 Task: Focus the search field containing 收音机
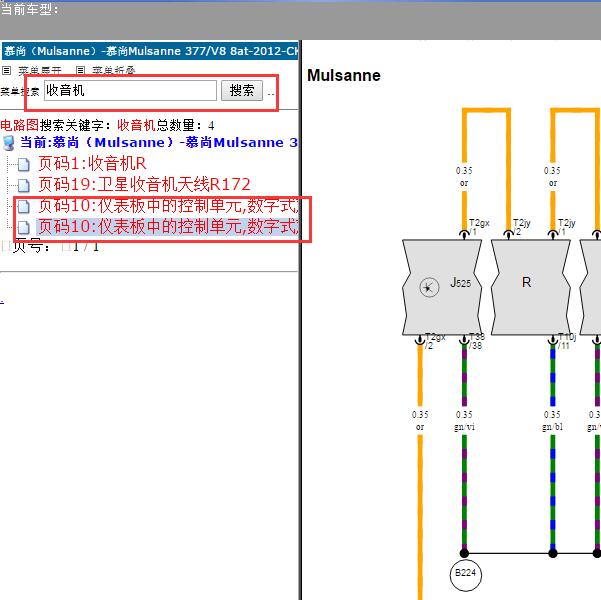point(130,90)
